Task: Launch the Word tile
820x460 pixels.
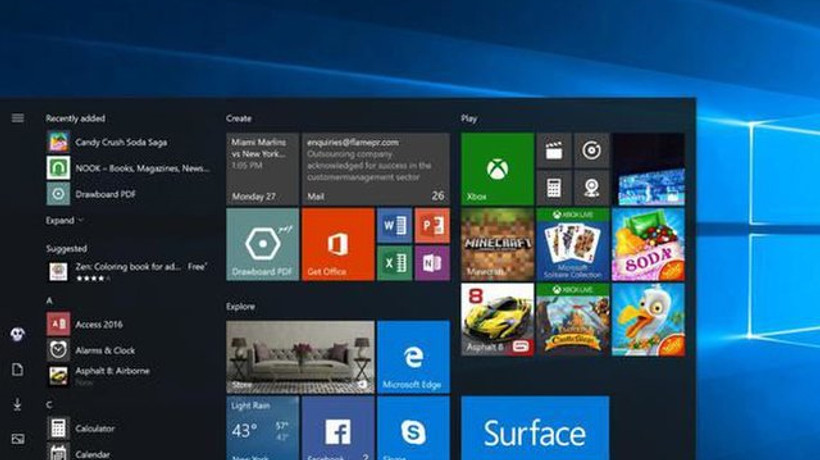Action: click(394, 225)
